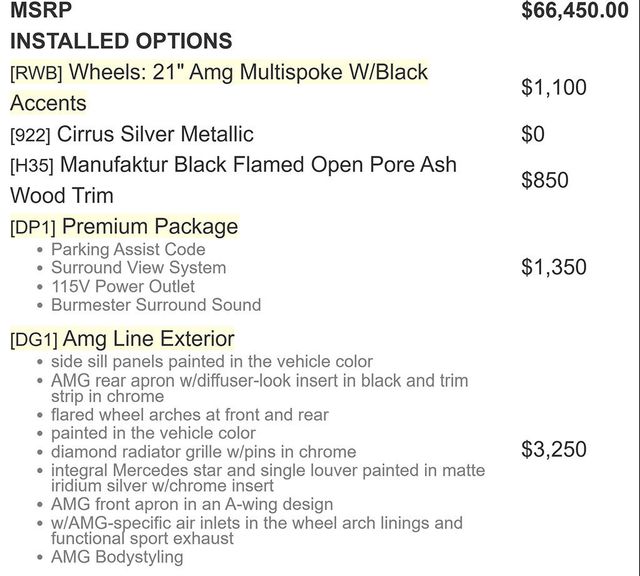Click the Cirrus Silver Metallic option

point(155,134)
